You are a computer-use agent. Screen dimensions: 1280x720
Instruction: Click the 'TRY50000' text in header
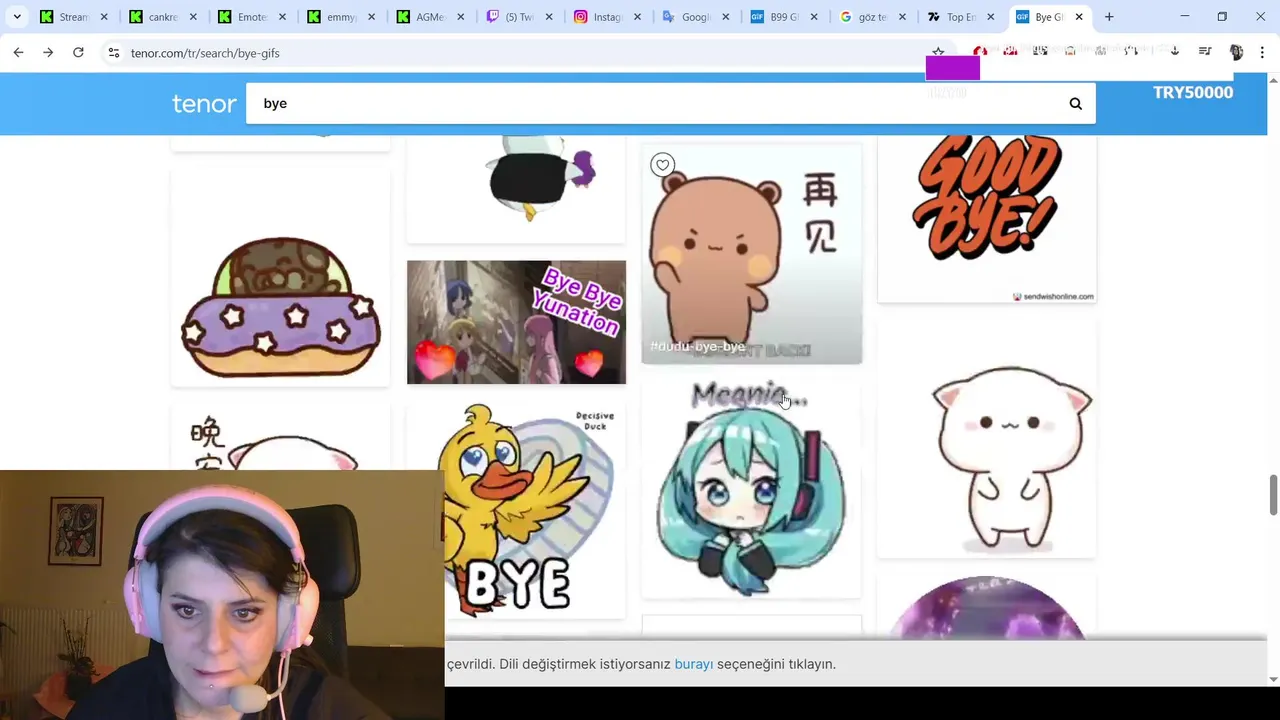click(x=1192, y=92)
